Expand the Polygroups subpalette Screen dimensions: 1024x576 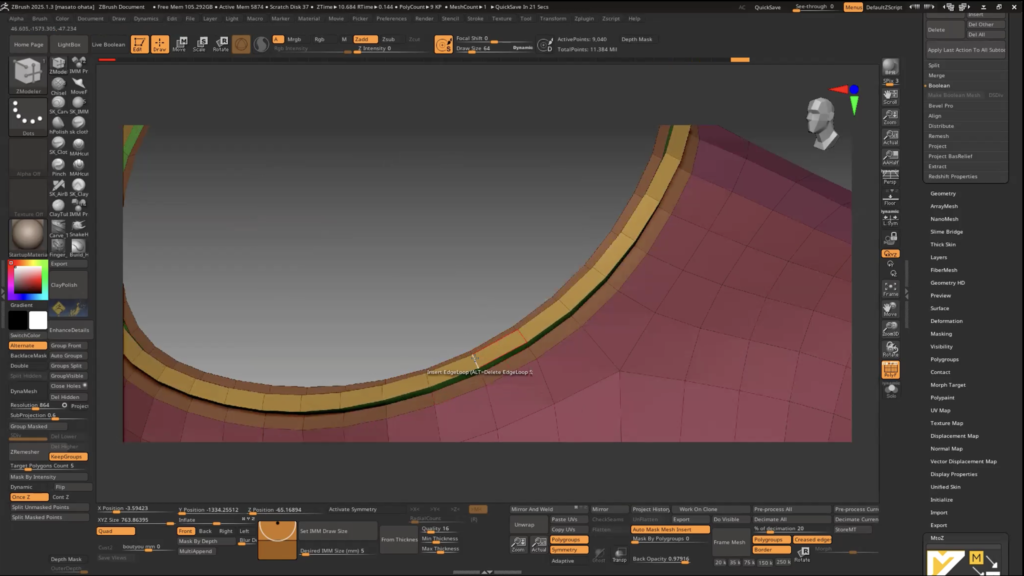click(944, 359)
